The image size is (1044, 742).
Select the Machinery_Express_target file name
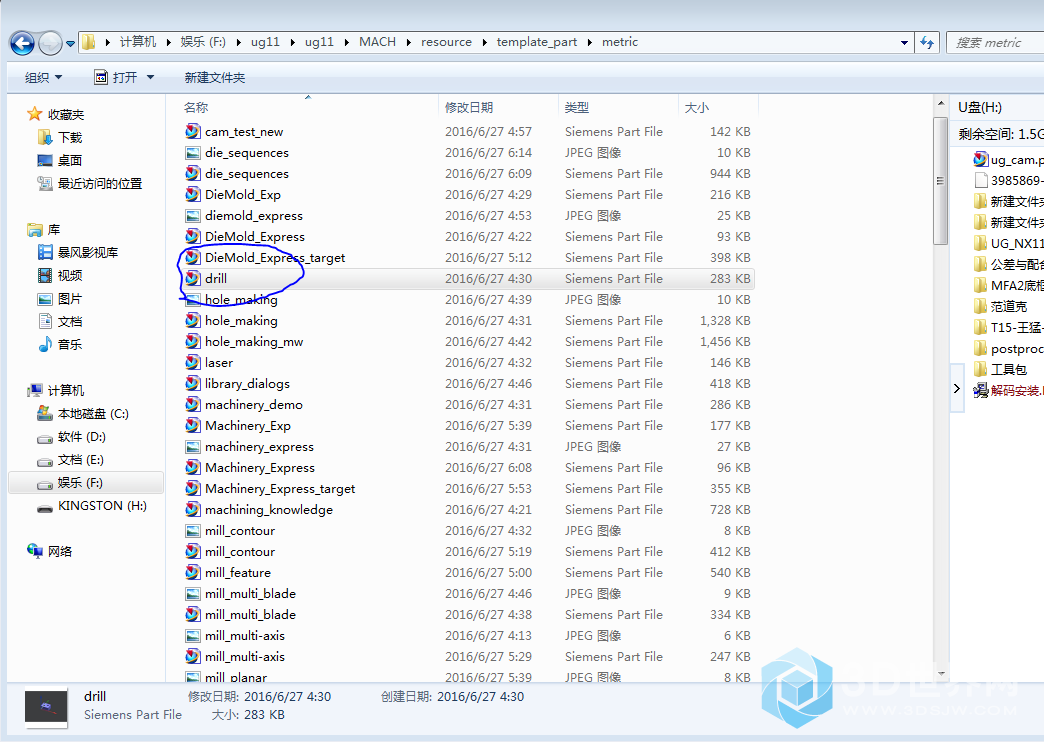[280, 489]
